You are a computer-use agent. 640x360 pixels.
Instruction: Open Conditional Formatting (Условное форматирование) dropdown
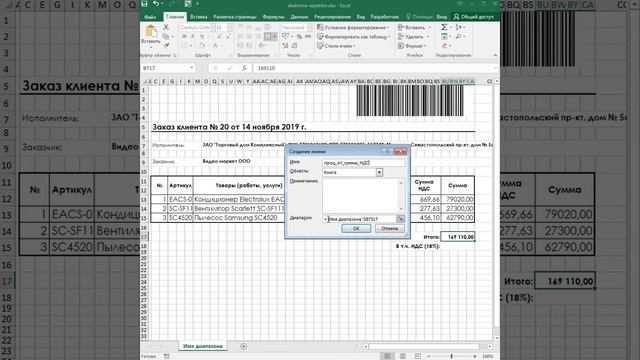click(x=353, y=27)
